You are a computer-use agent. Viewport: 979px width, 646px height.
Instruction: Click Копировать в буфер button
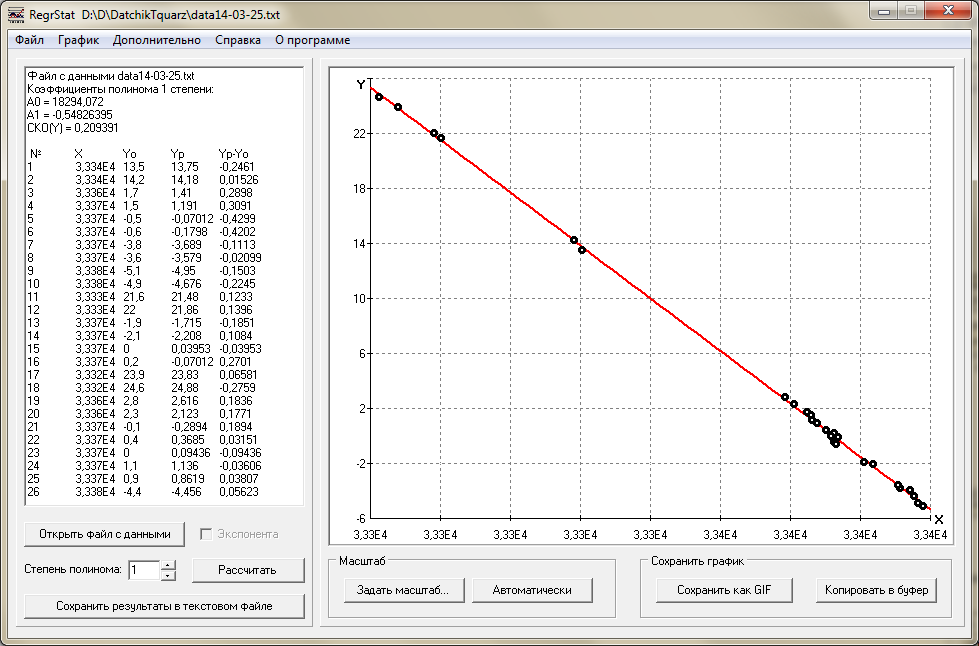click(x=877, y=590)
